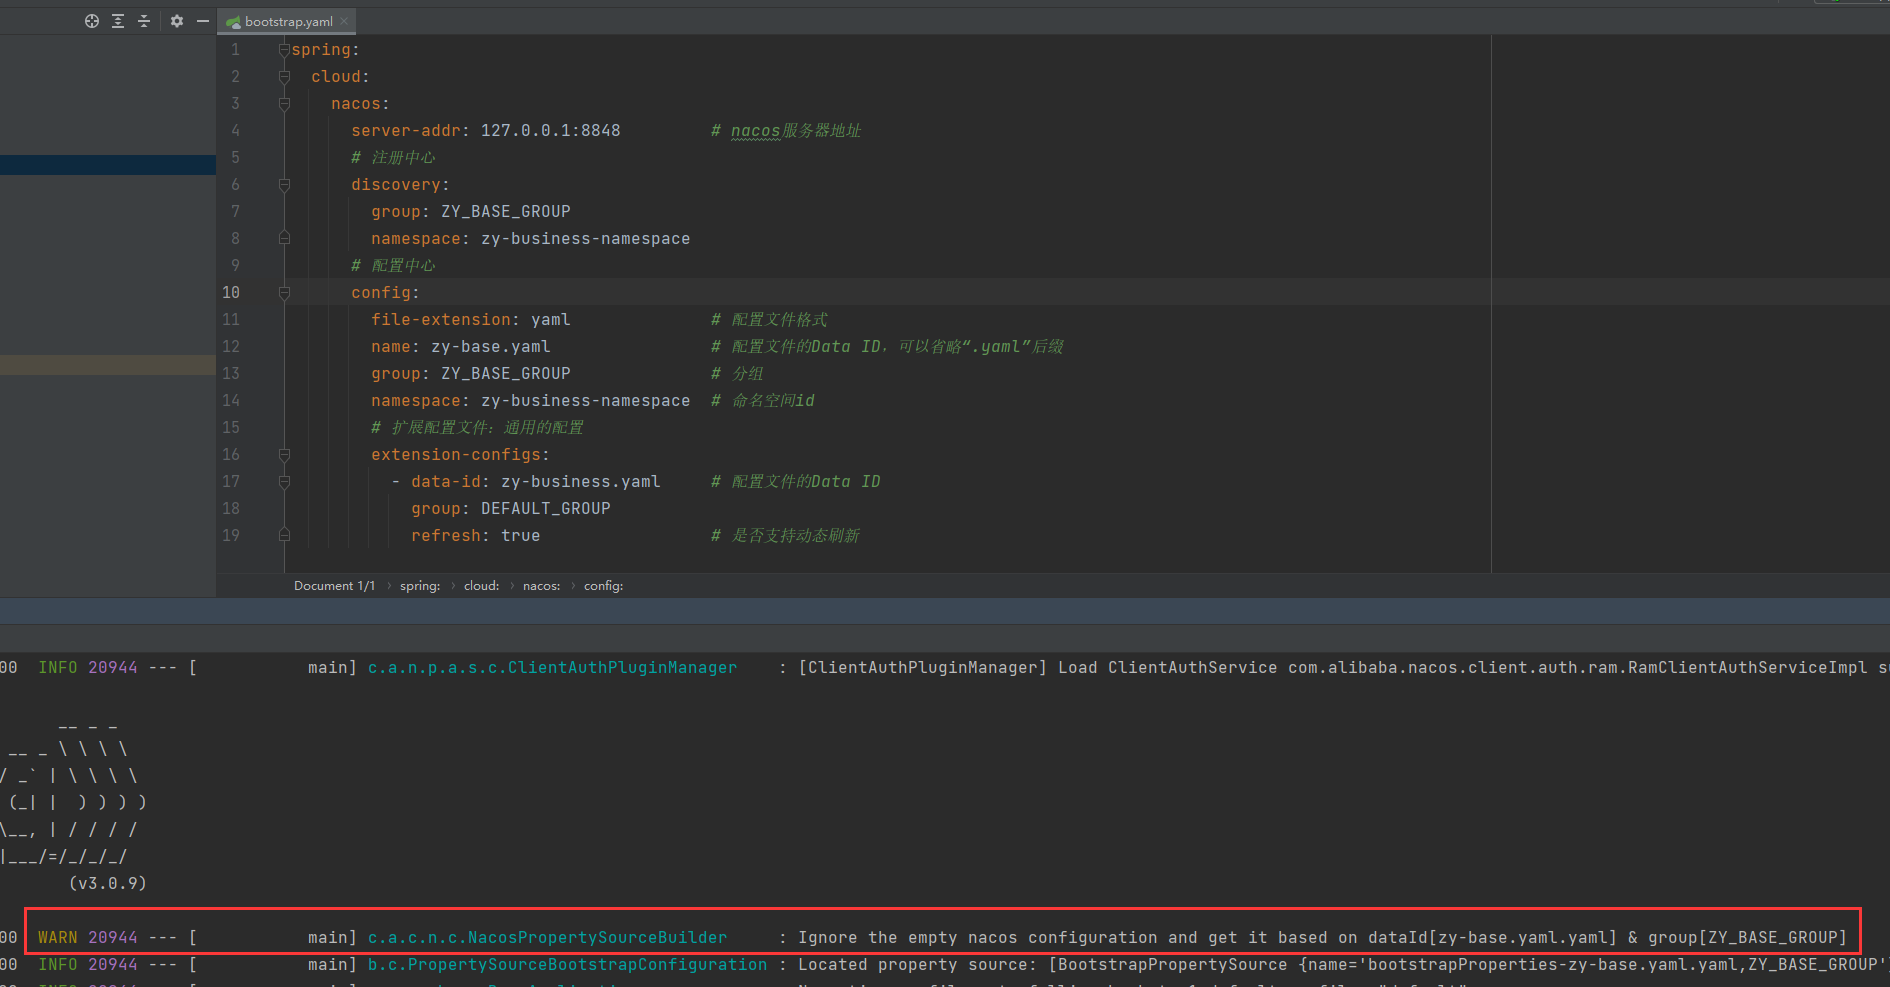Open PropertySourceBootstrapConfiguration link in console
Viewport: 1890px width, 987px height.
tap(566, 964)
